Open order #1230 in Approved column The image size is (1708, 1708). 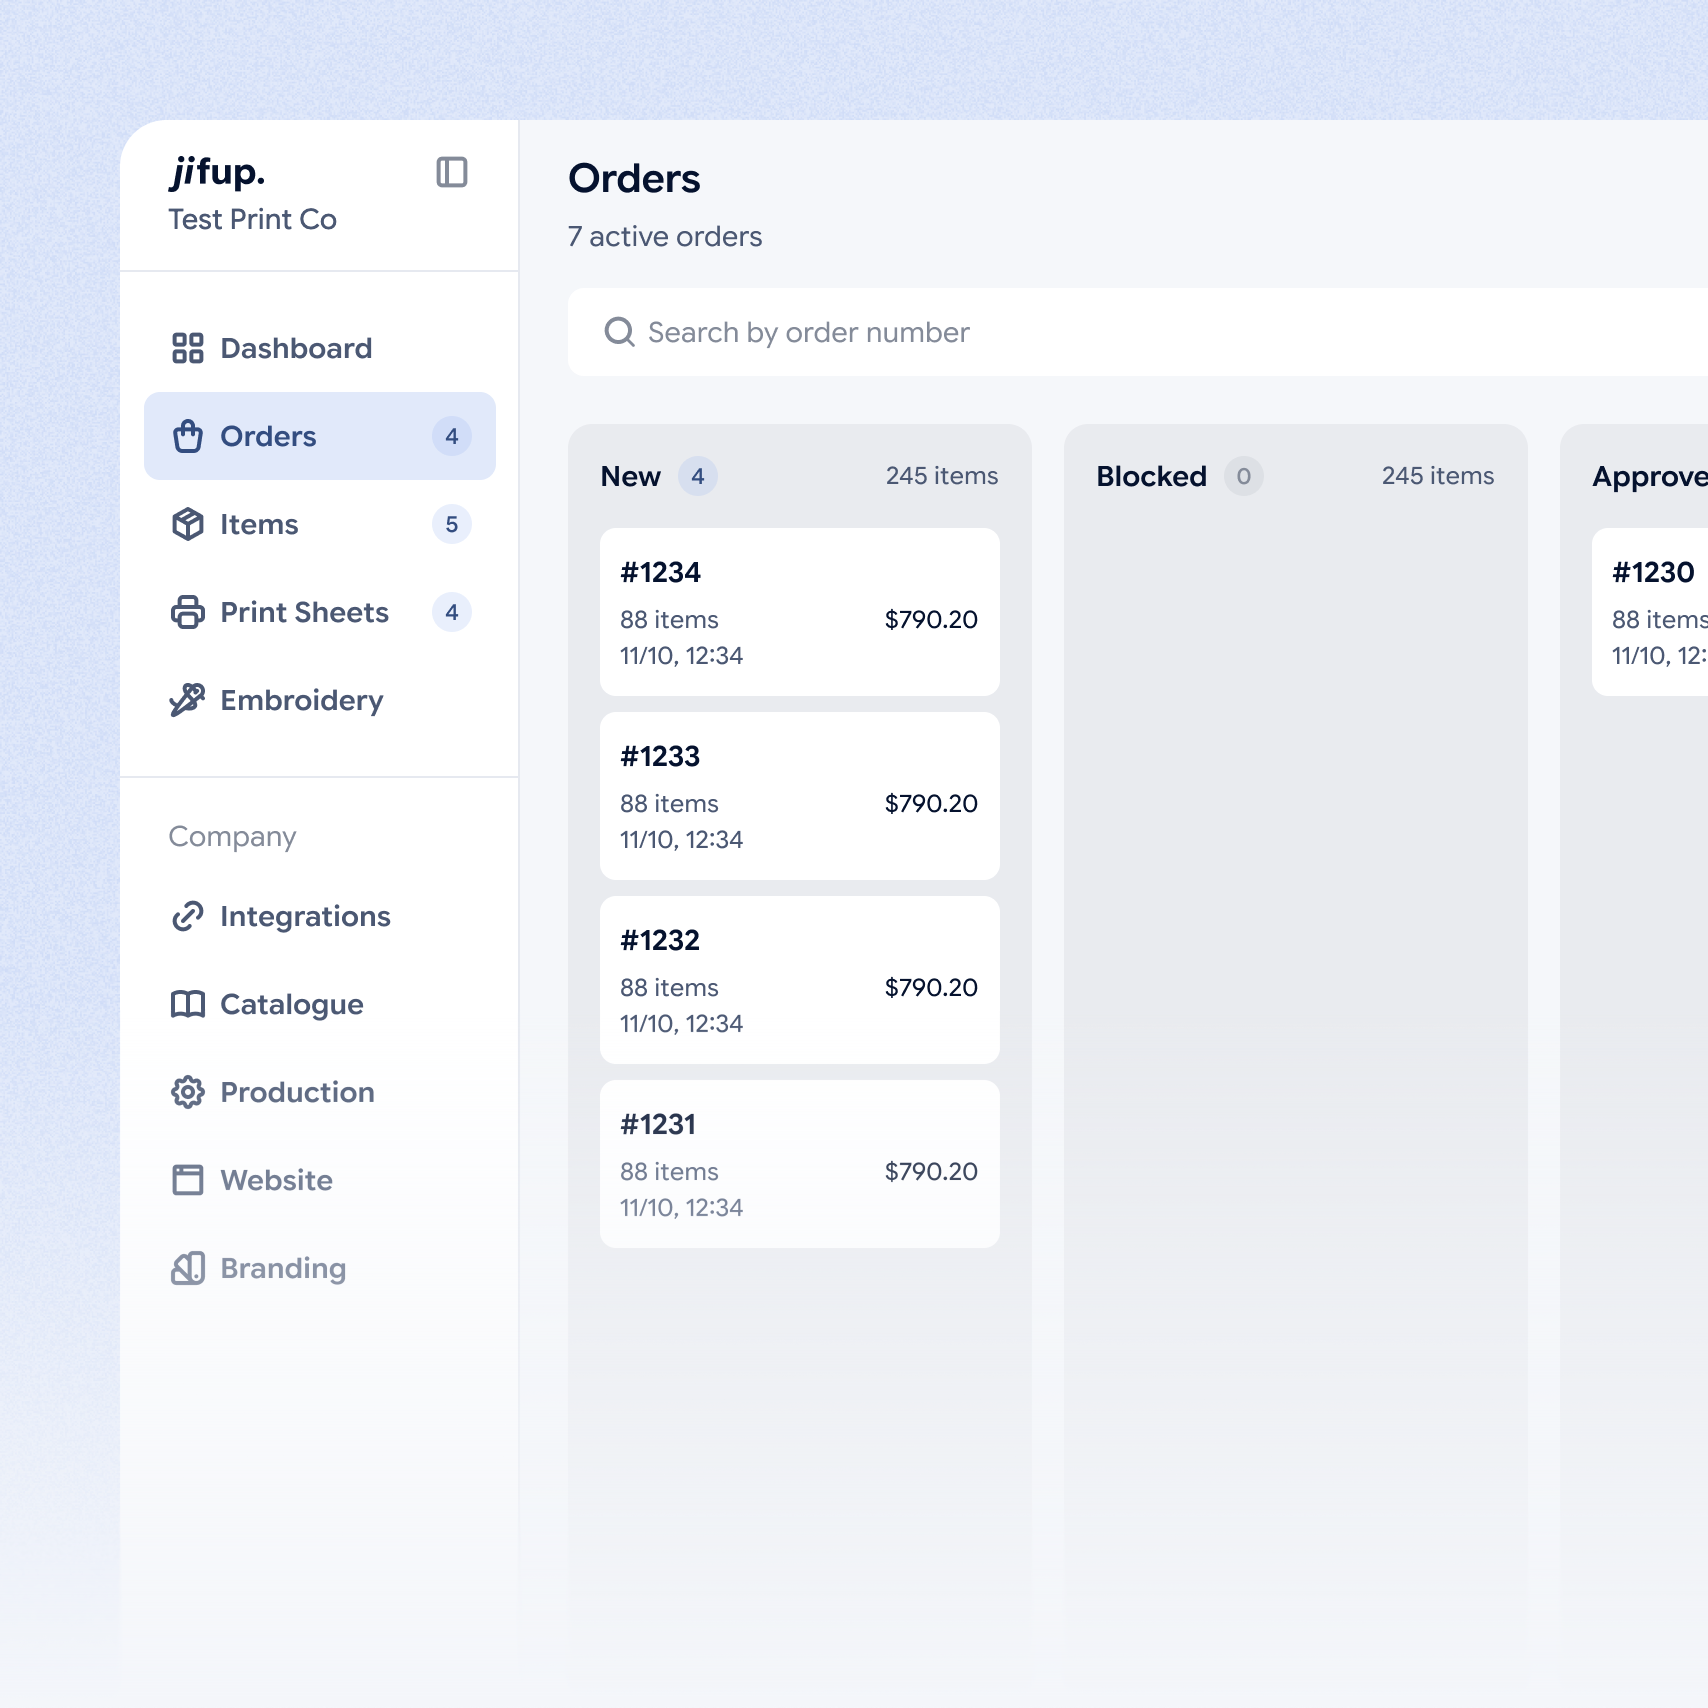coord(1650,612)
